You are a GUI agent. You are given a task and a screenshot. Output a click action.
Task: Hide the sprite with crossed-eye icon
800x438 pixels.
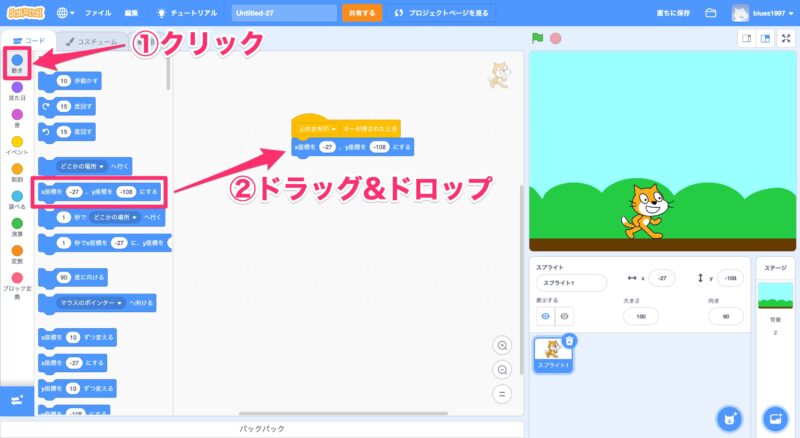565,316
